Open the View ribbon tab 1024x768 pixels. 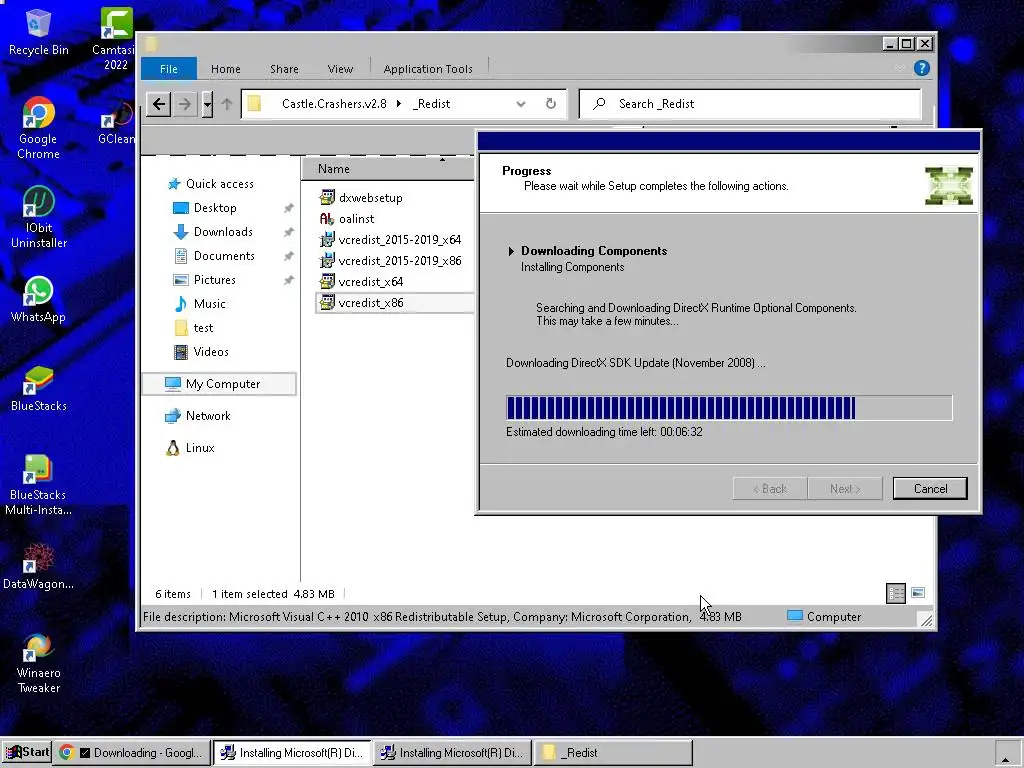click(340, 69)
